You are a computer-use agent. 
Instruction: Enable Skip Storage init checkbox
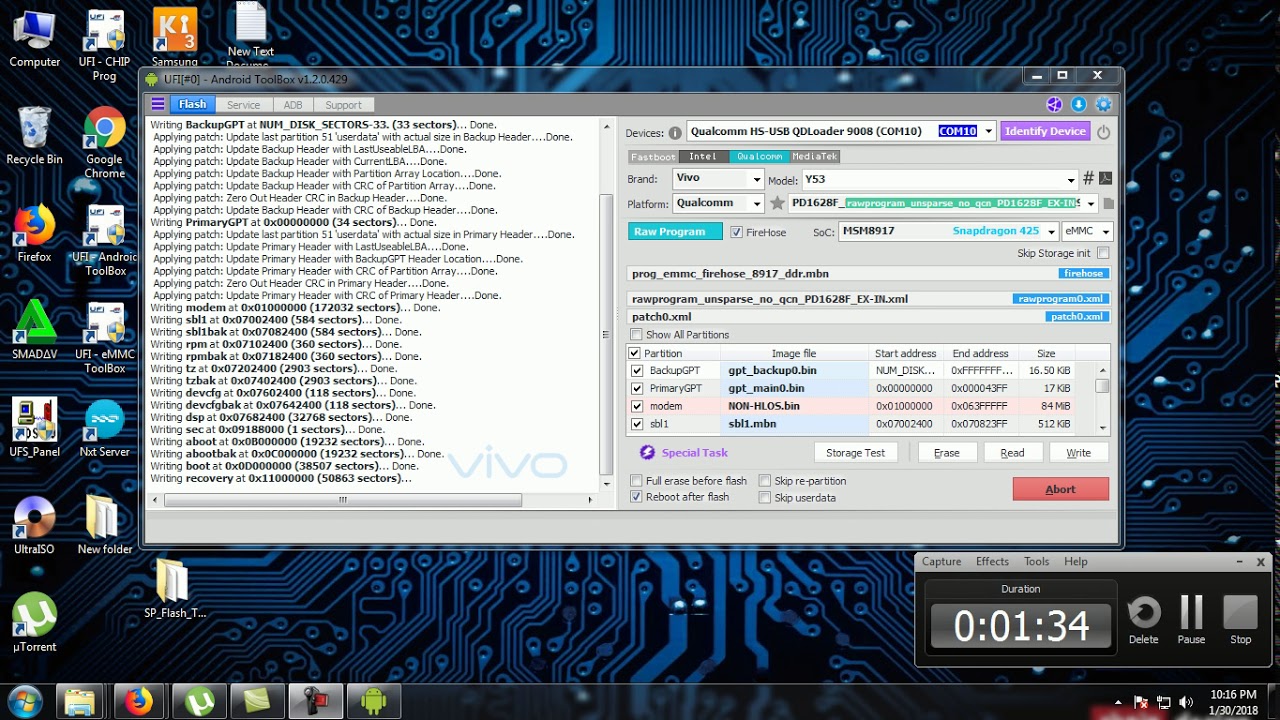1102,253
